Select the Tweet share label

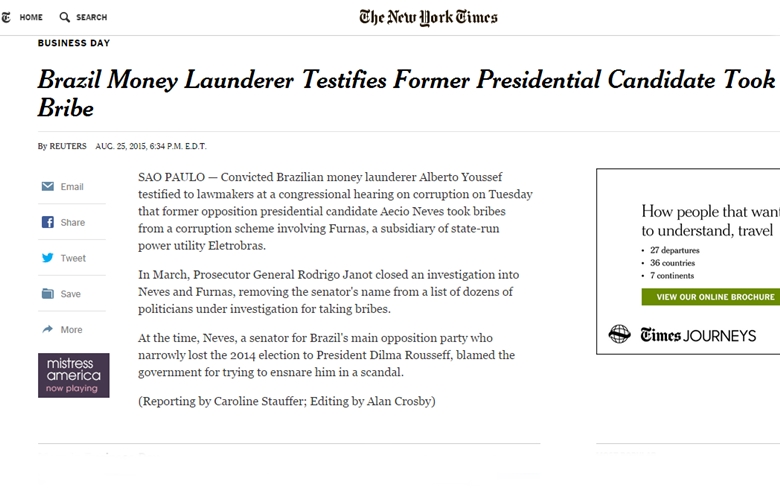point(73,258)
